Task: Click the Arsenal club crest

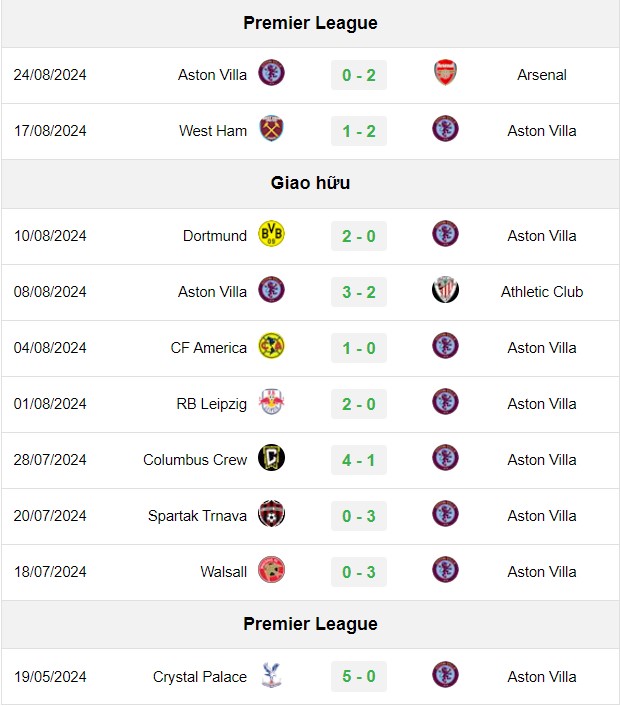Action: point(445,73)
